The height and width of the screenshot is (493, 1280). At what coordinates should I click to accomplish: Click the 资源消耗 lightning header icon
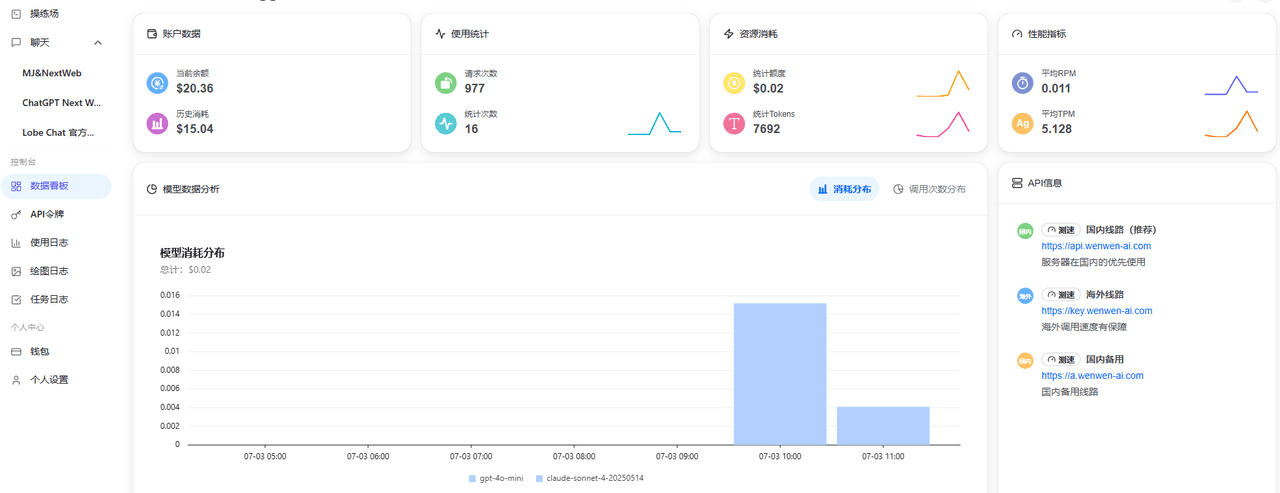pyautogui.click(x=729, y=34)
